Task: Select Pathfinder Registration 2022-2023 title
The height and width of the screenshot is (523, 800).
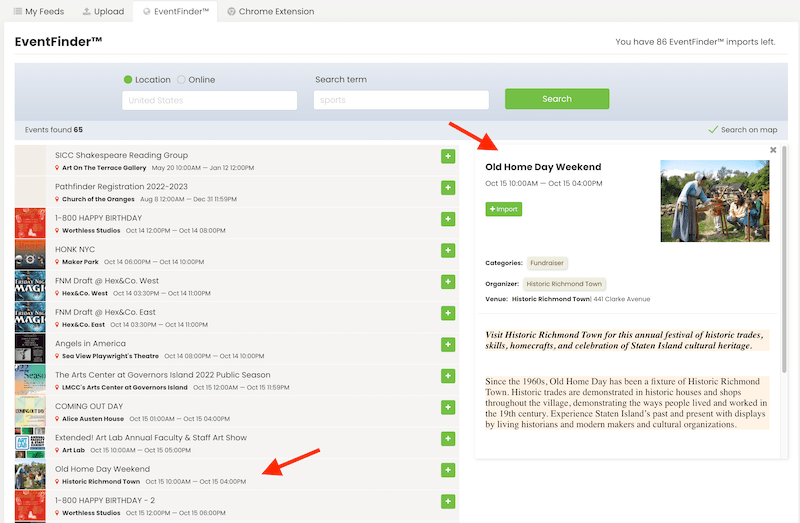Action: 121,187
